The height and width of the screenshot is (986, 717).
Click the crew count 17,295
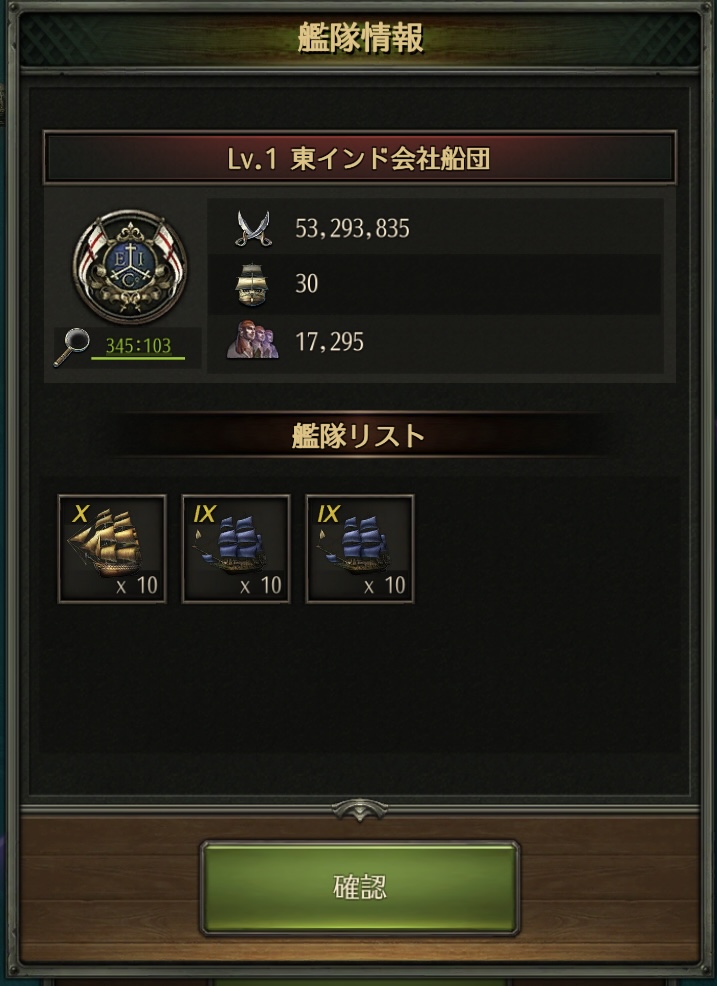click(x=330, y=342)
